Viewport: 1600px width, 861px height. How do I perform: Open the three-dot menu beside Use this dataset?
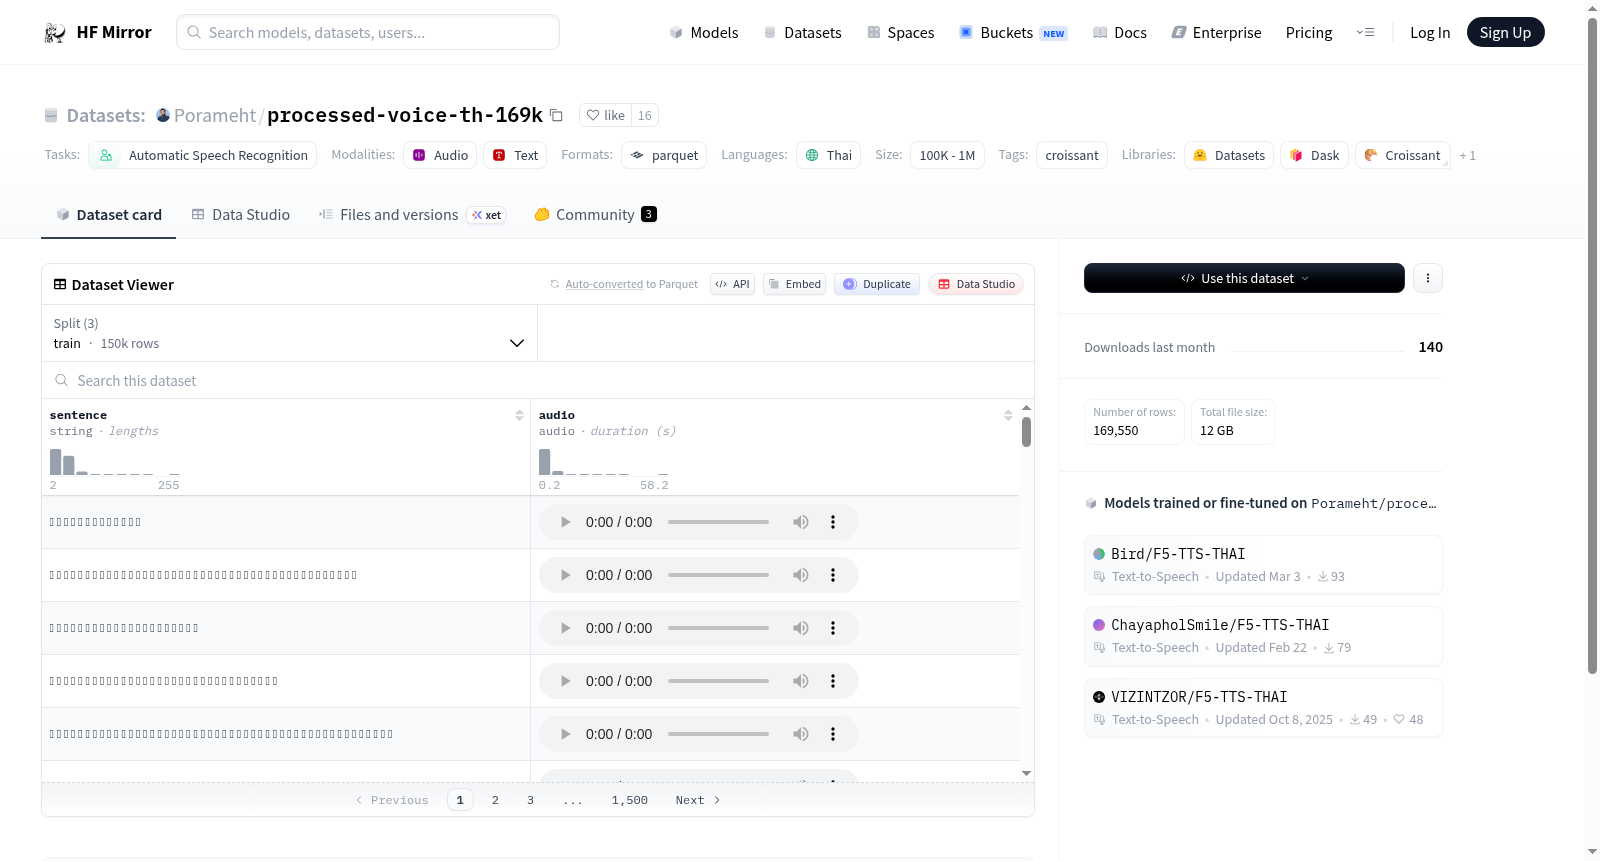pos(1428,278)
